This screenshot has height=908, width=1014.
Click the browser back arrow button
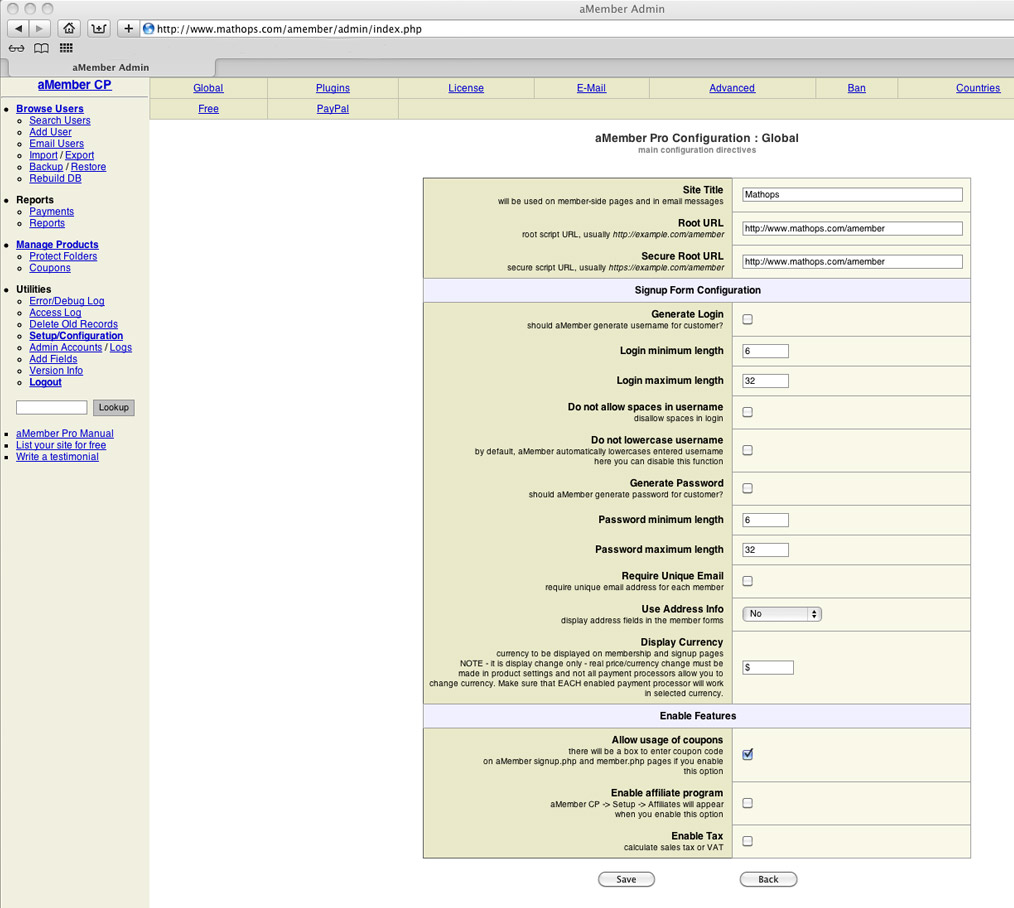point(19,29)
